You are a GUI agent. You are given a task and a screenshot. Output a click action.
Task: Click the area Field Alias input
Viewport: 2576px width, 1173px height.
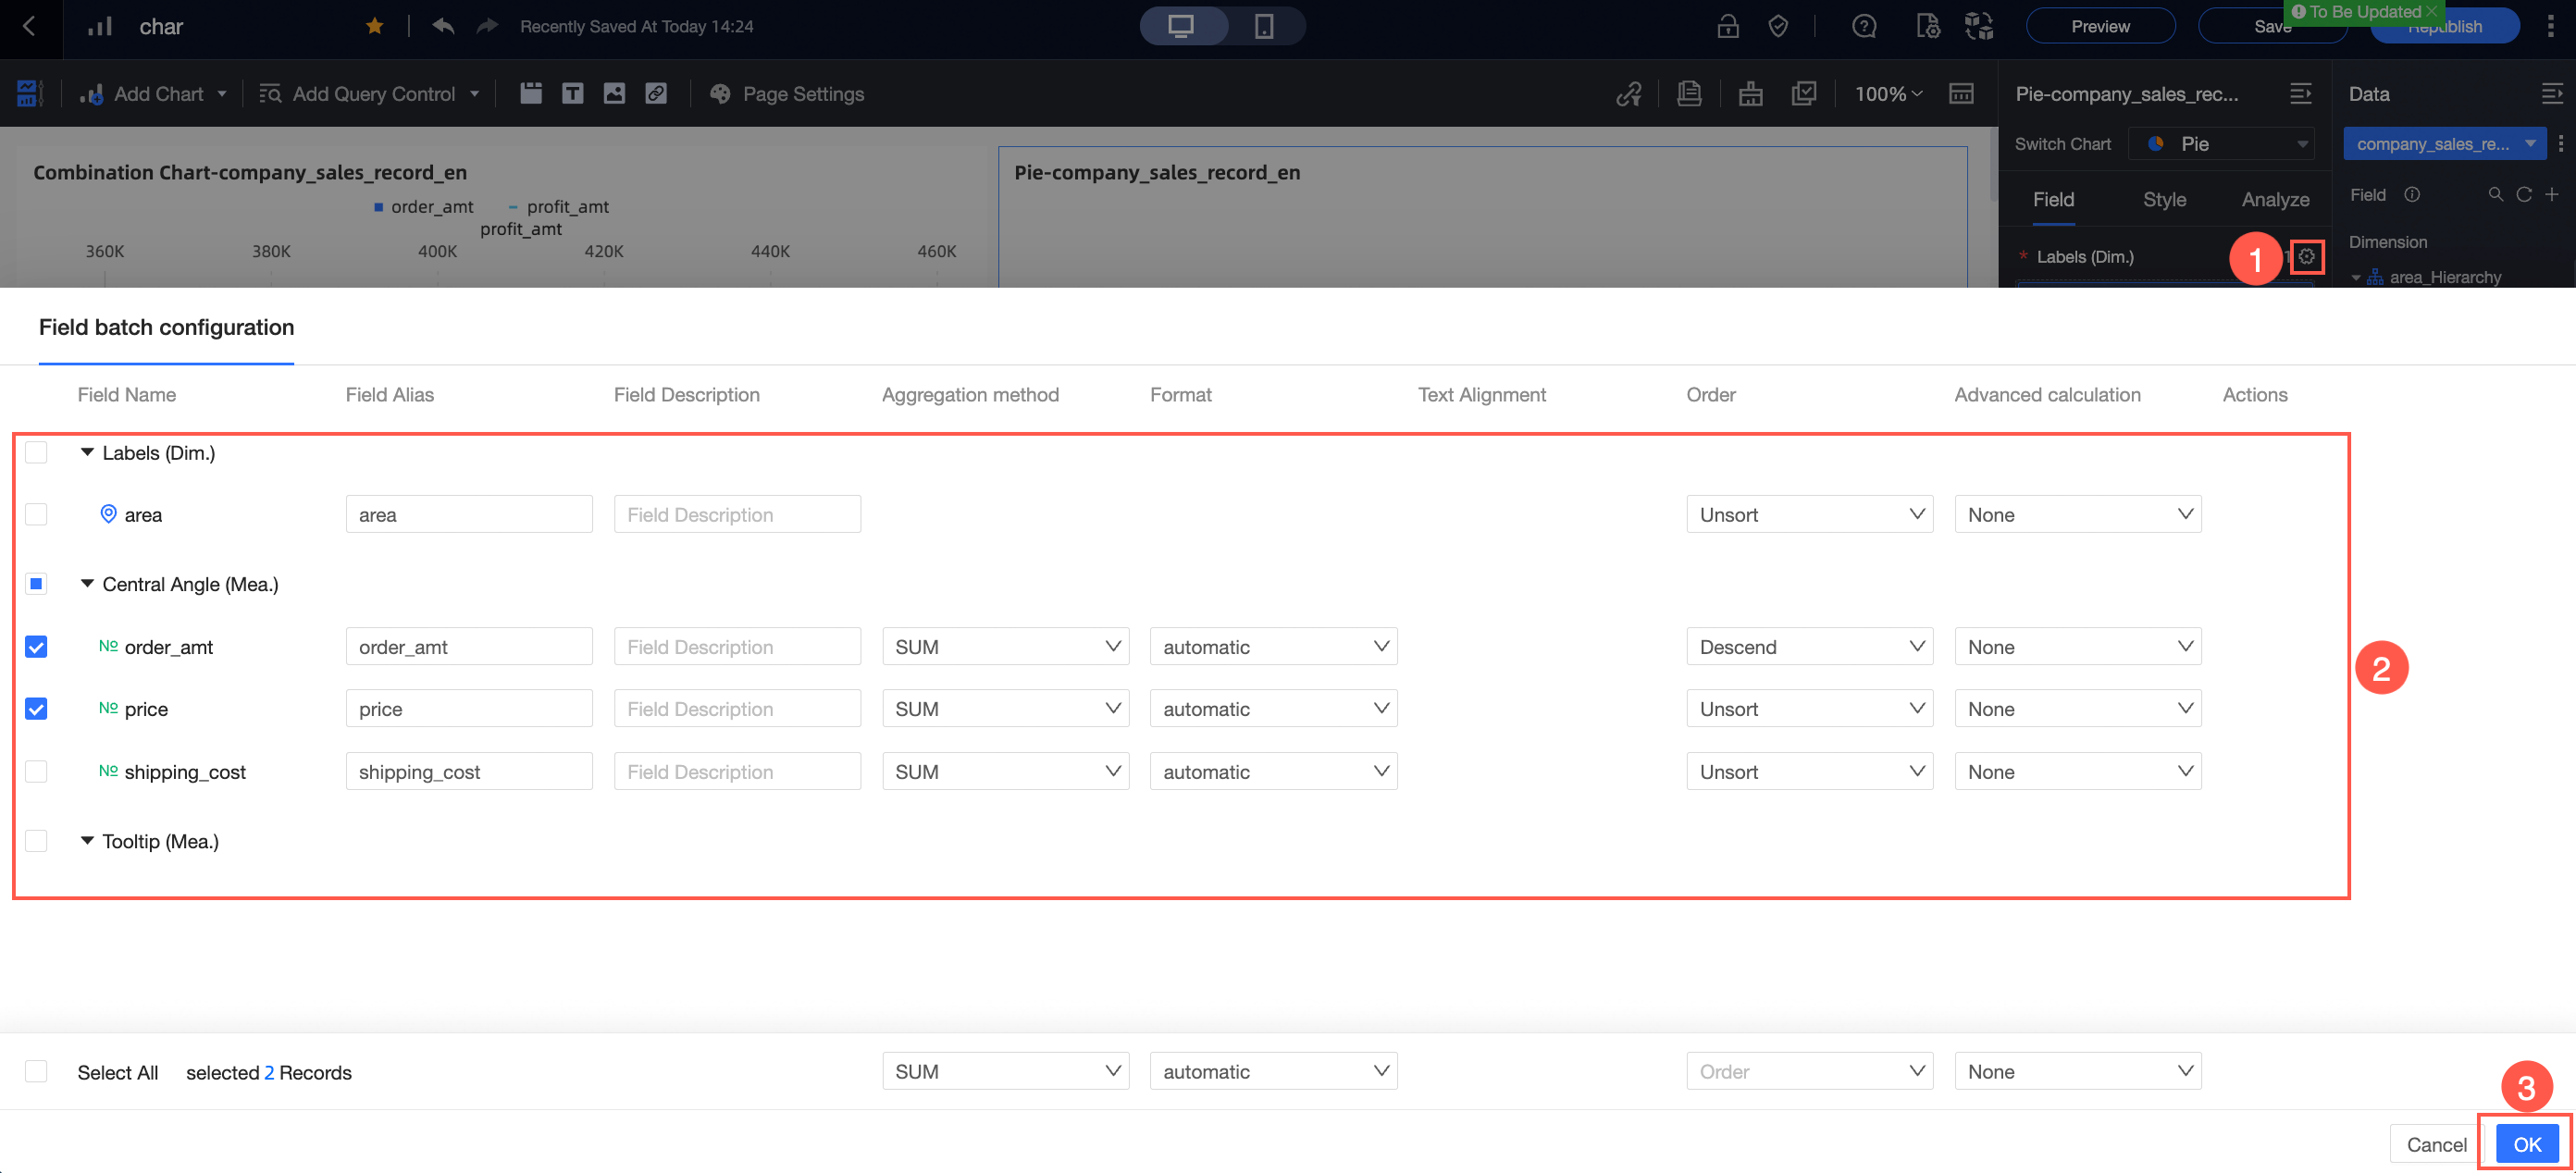click(469, 514)
